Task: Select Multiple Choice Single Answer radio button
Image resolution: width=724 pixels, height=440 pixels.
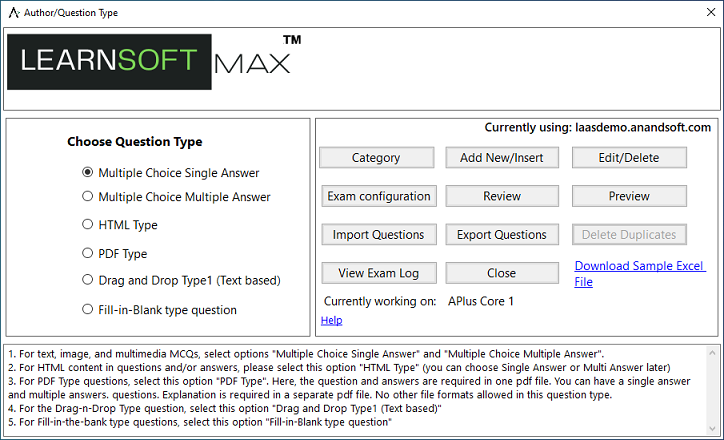Action: click(x=88, y=172)
